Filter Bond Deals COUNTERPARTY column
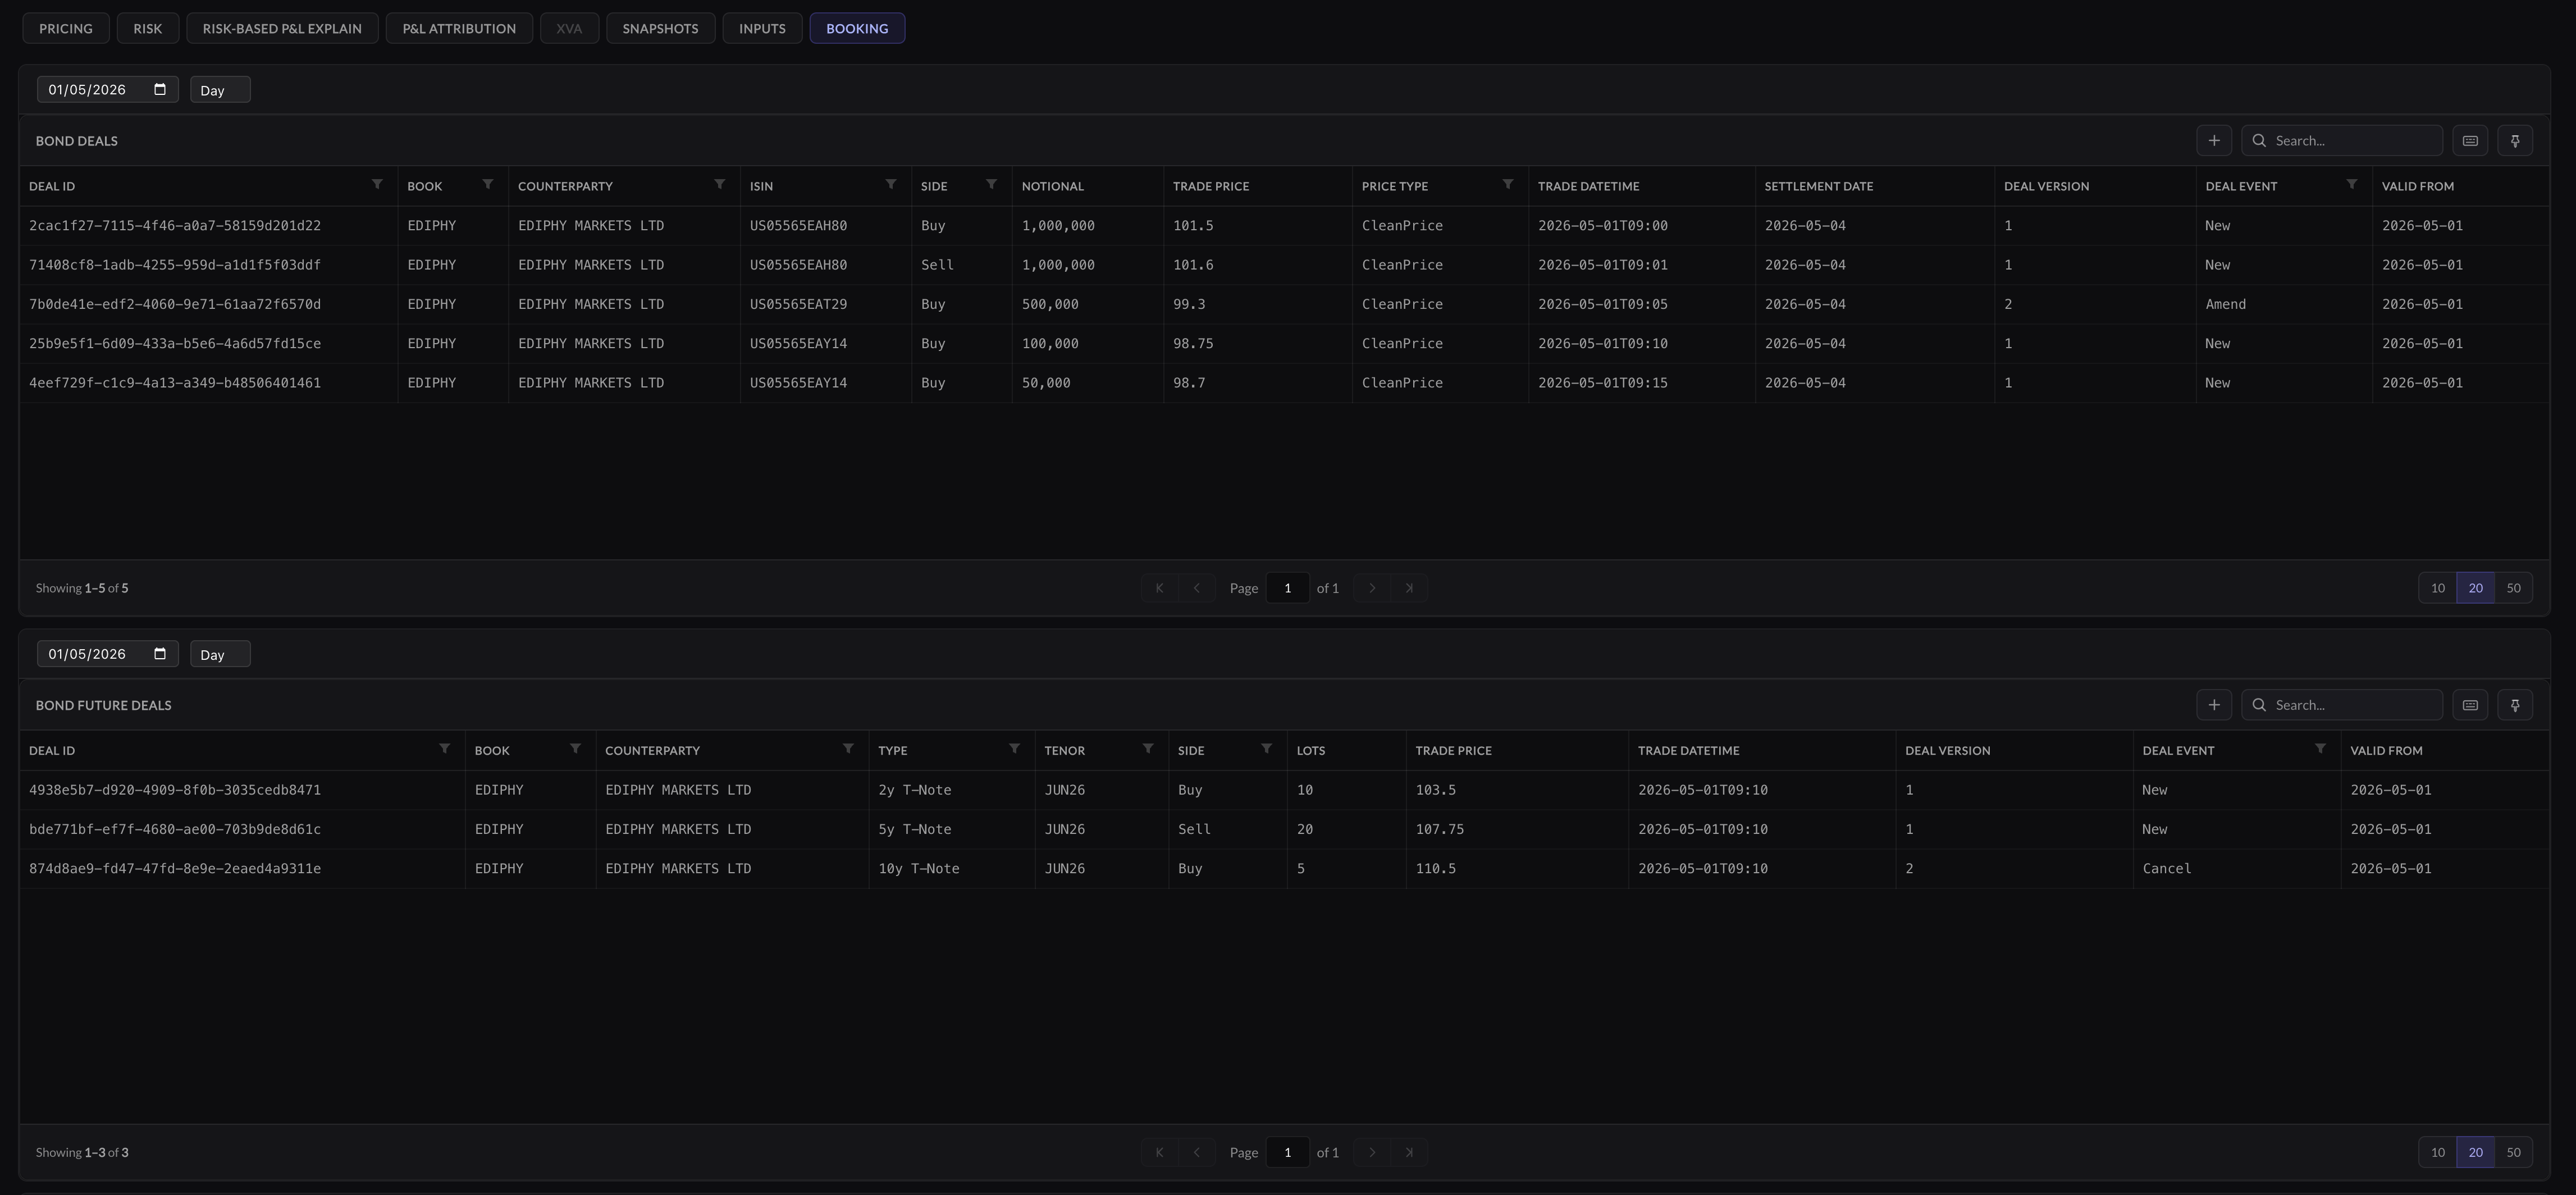Viewport: 2576px width, 1195px height. pos(720,185)
